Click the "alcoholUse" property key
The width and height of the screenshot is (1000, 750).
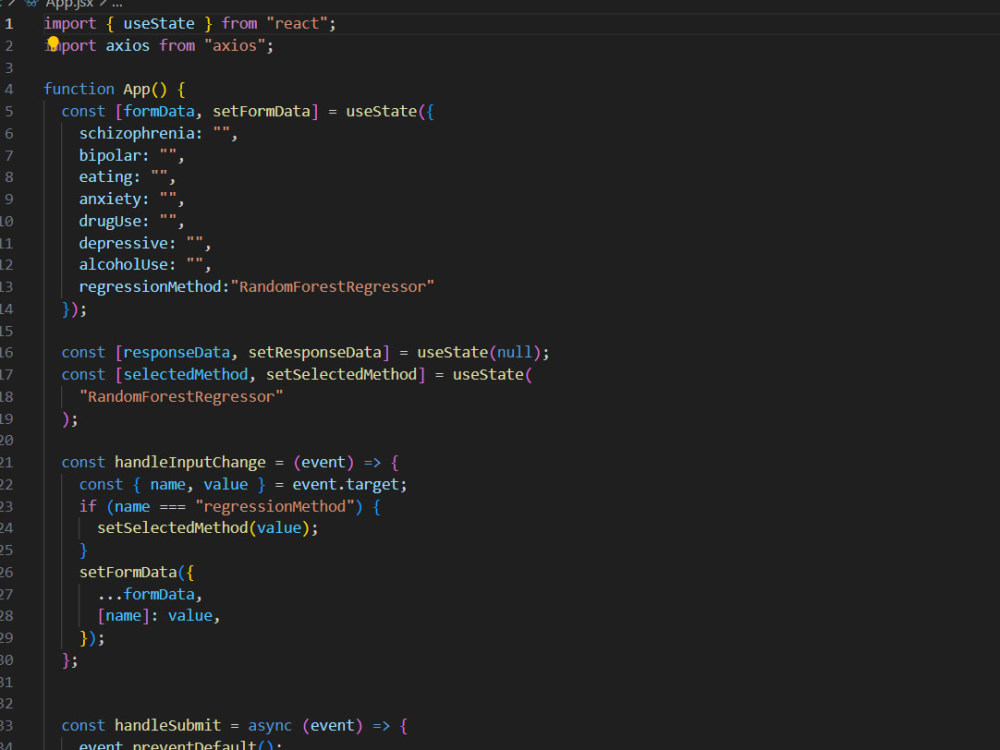coord(123,265)
